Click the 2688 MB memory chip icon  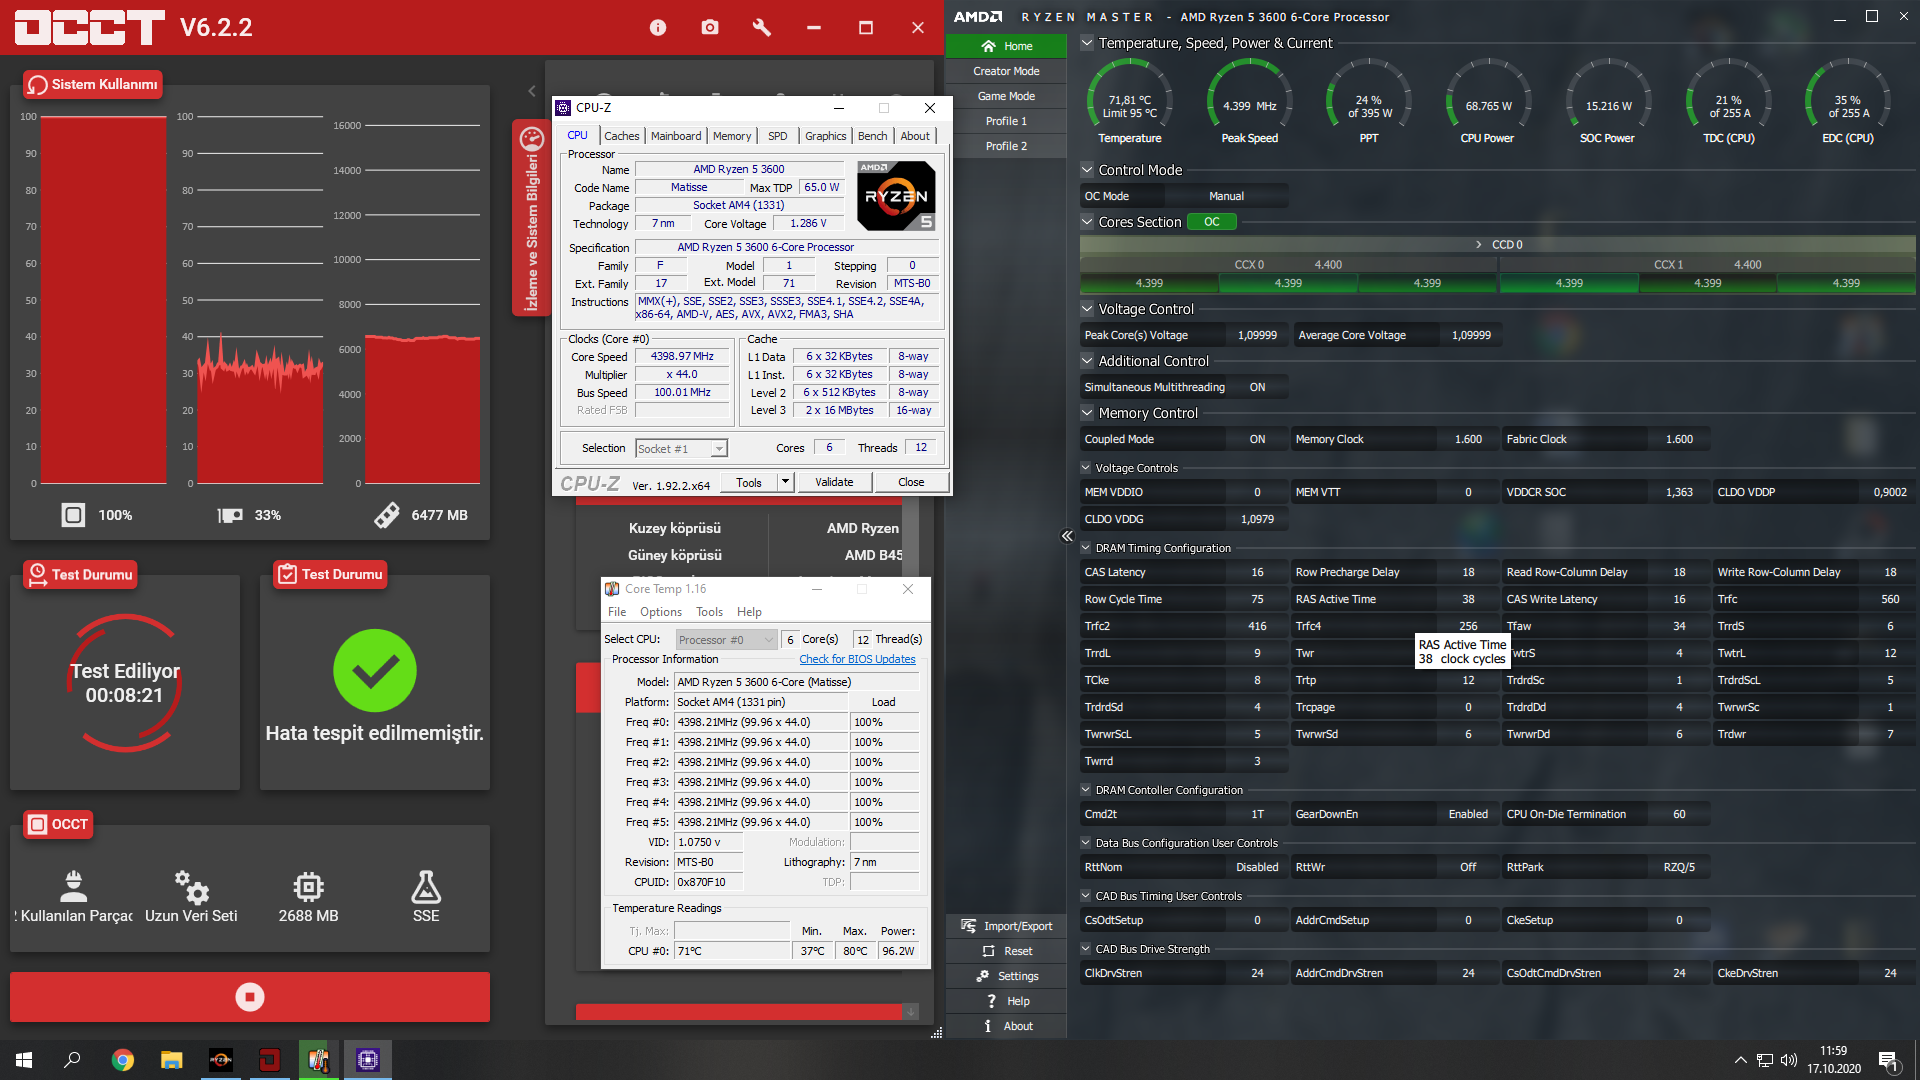(x=308, y=887)
